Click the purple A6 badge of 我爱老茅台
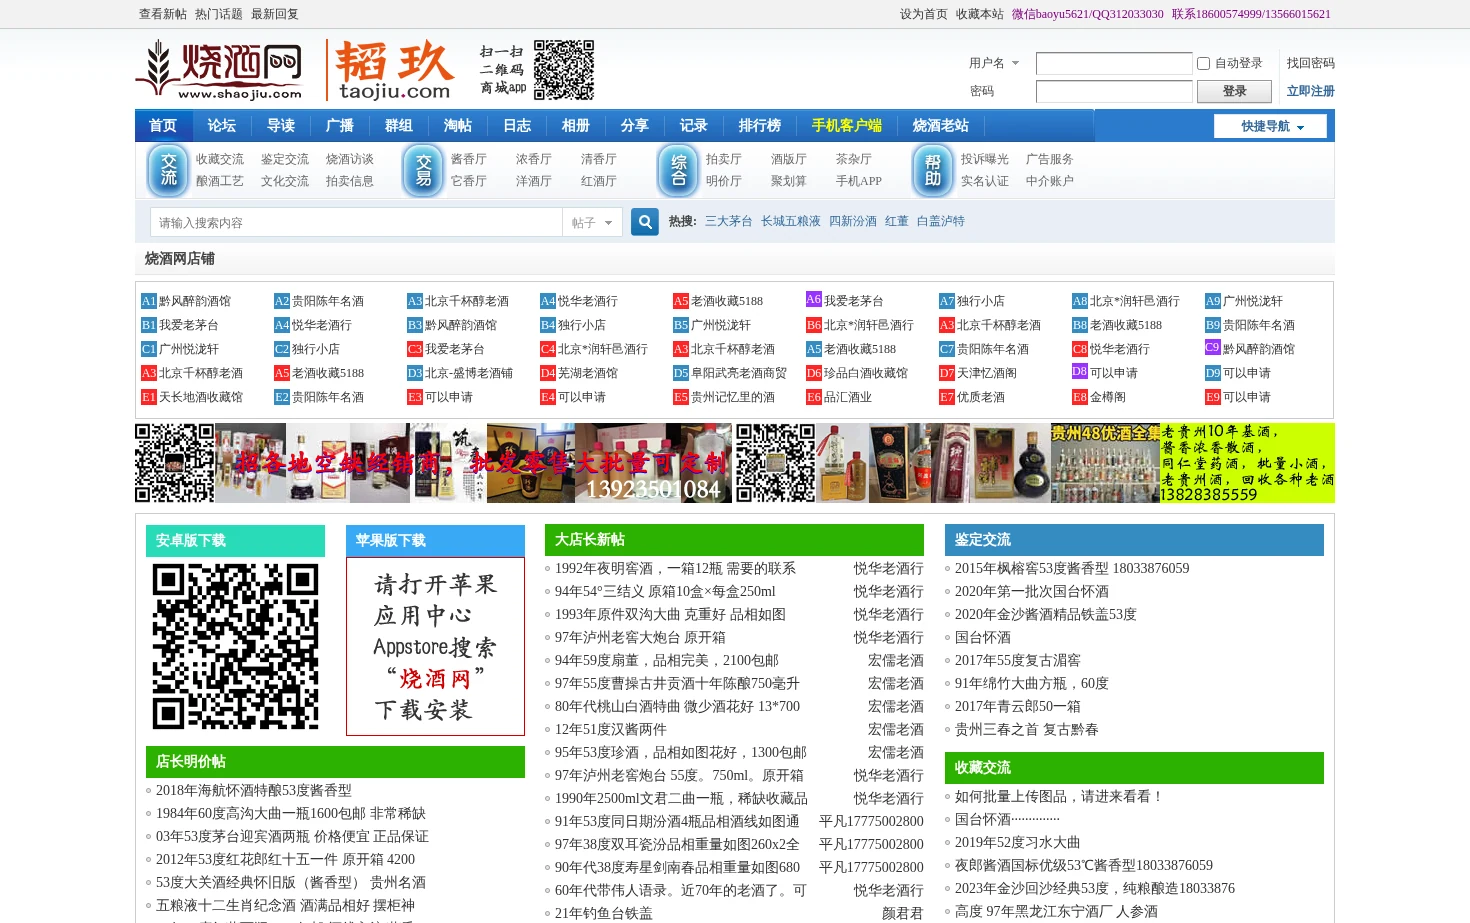 click(814, 299)
